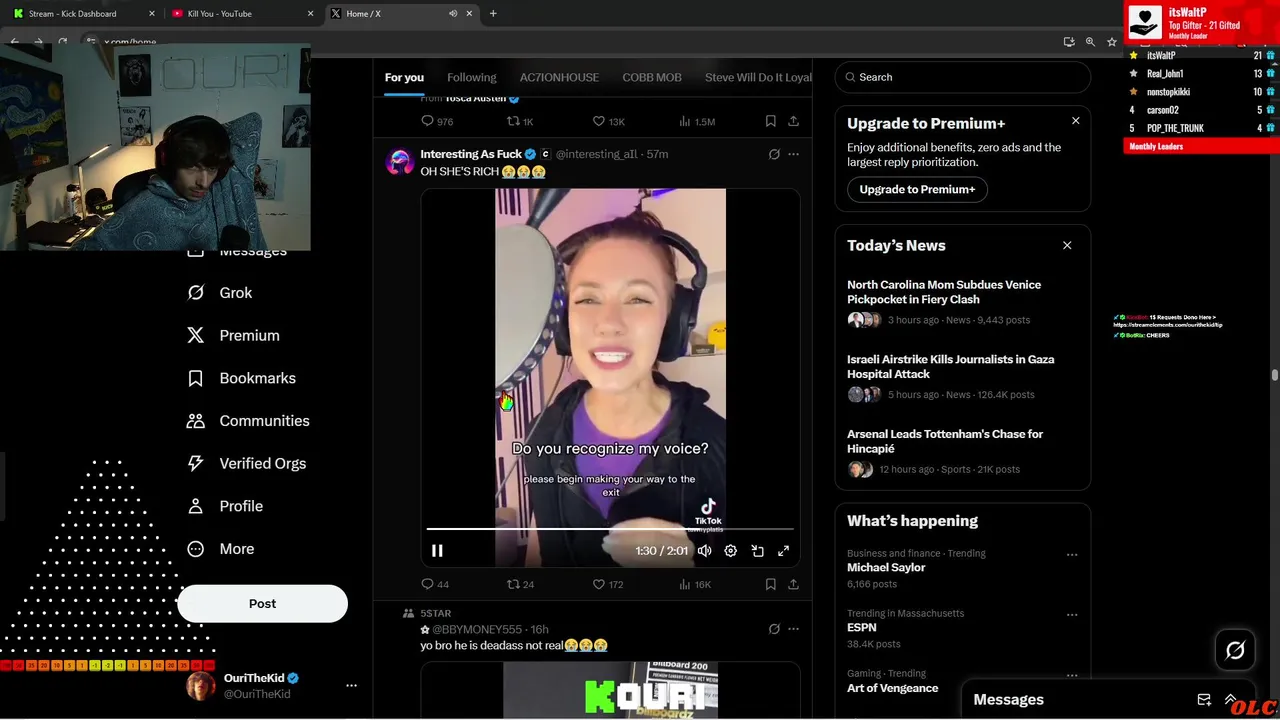The width and height of the screenshot is (1280, 720).
Task: Open Communities in the sidebar
Action: click(x=248, y=421)
